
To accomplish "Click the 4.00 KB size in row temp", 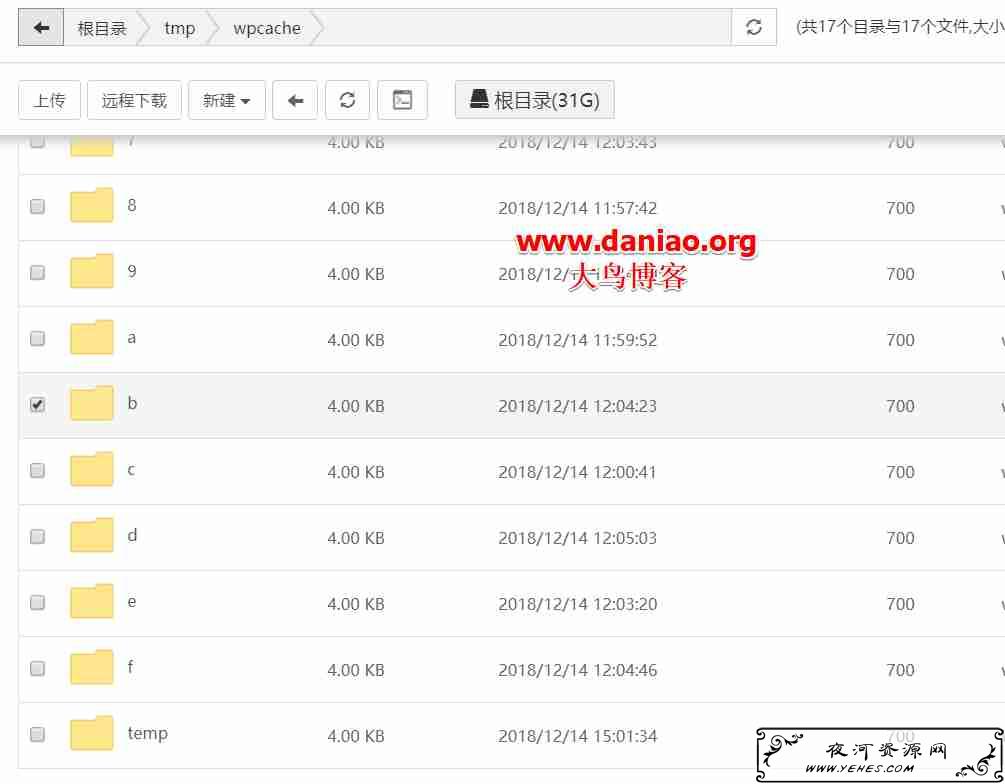I will pos(356,737).
